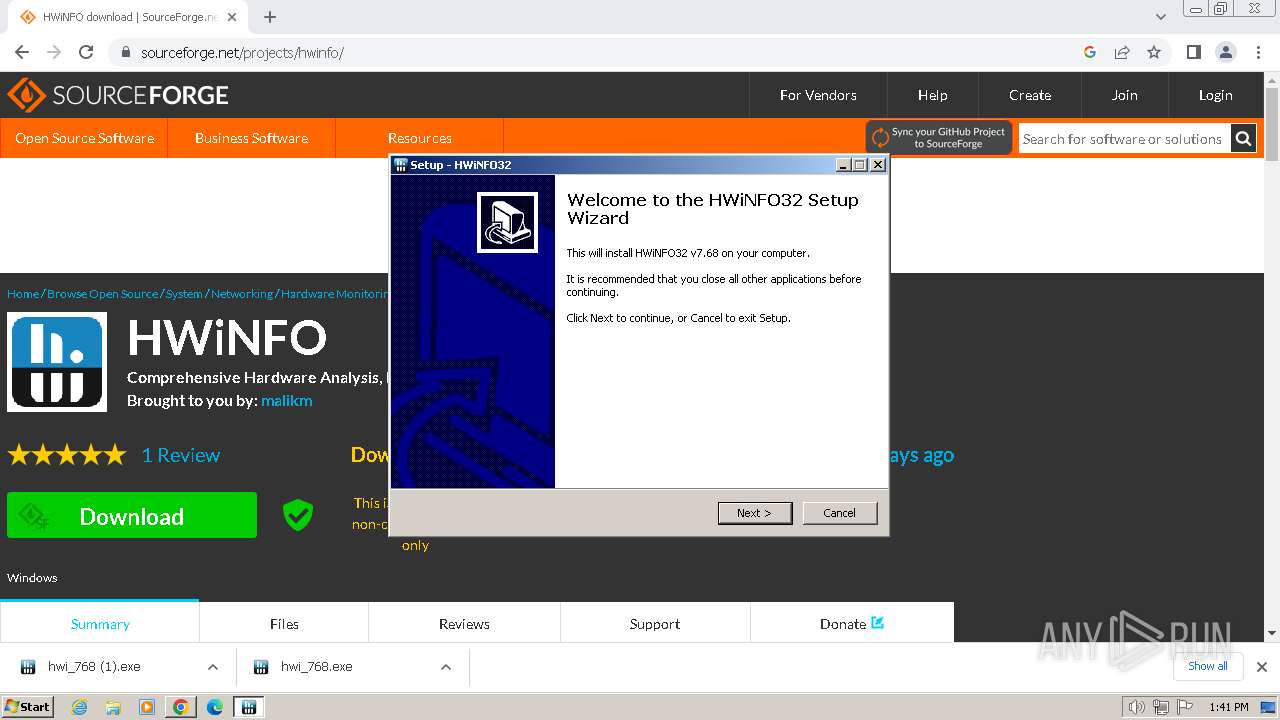
Task: Click Show all downloads
Action: (1208, 666)
